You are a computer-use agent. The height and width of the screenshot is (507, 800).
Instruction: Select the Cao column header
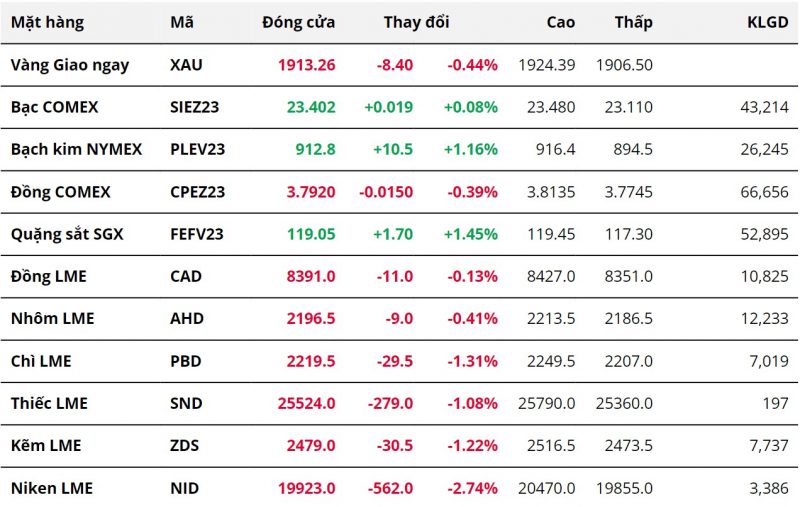click(x=561, y=22)
